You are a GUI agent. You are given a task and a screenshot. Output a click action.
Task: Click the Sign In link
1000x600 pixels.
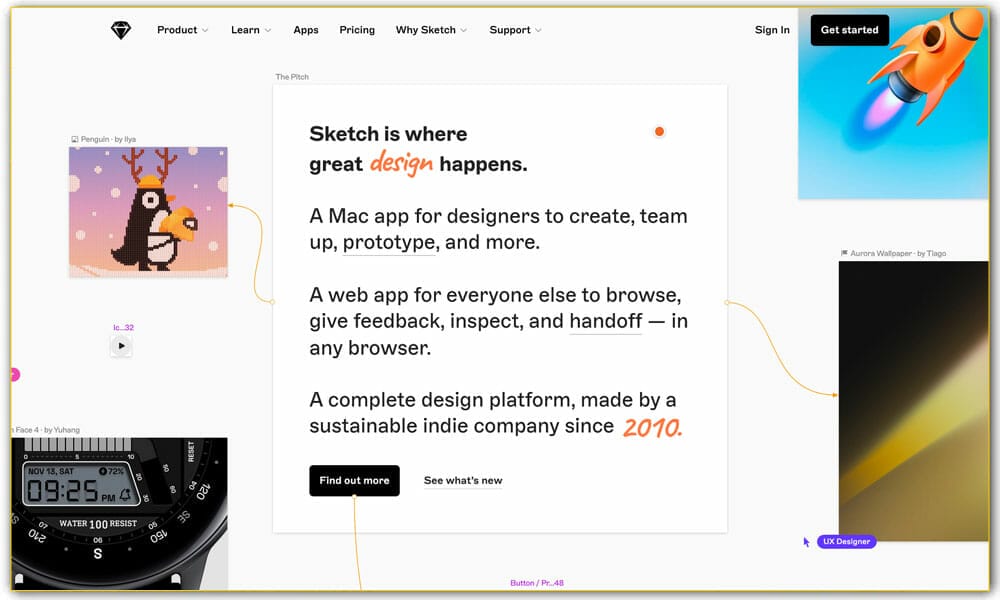(x=772, y=30)
